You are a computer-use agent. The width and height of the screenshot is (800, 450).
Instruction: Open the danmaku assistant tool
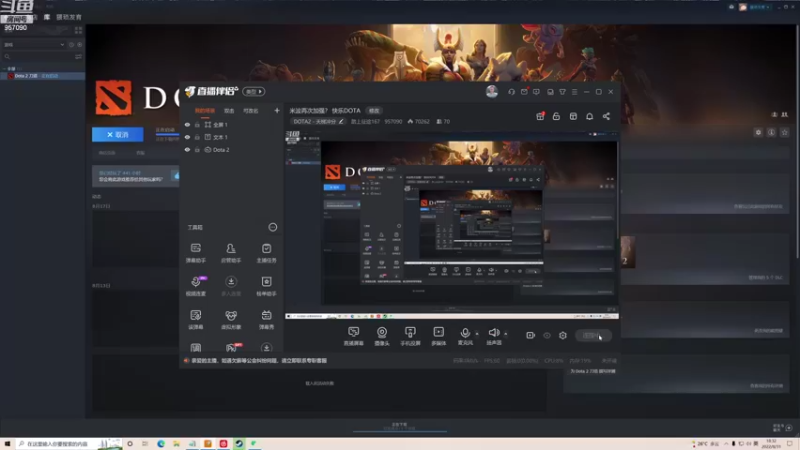pyautogui.click(x=196, y=253)
